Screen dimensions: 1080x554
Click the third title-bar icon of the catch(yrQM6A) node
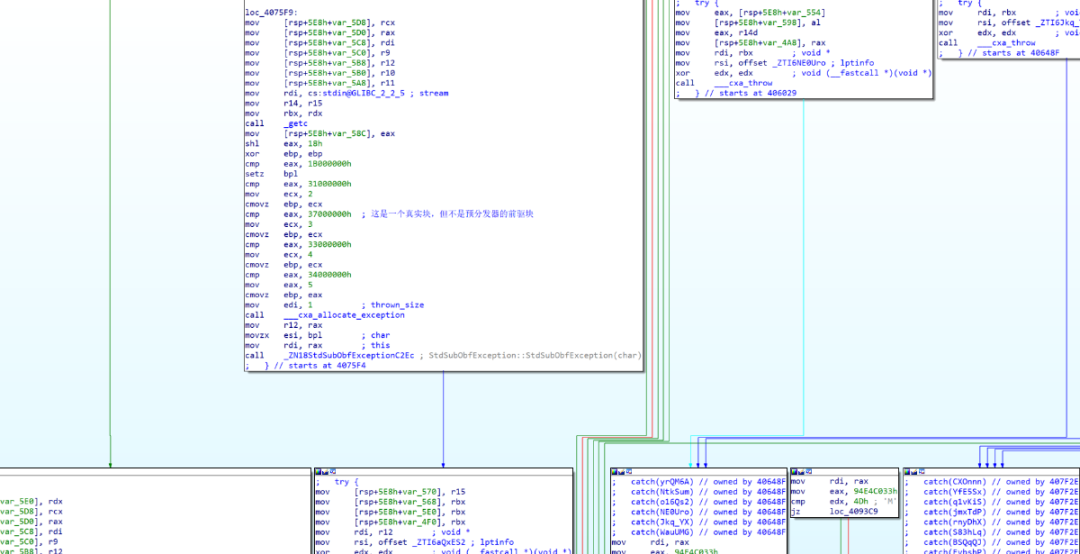[627, 472]
